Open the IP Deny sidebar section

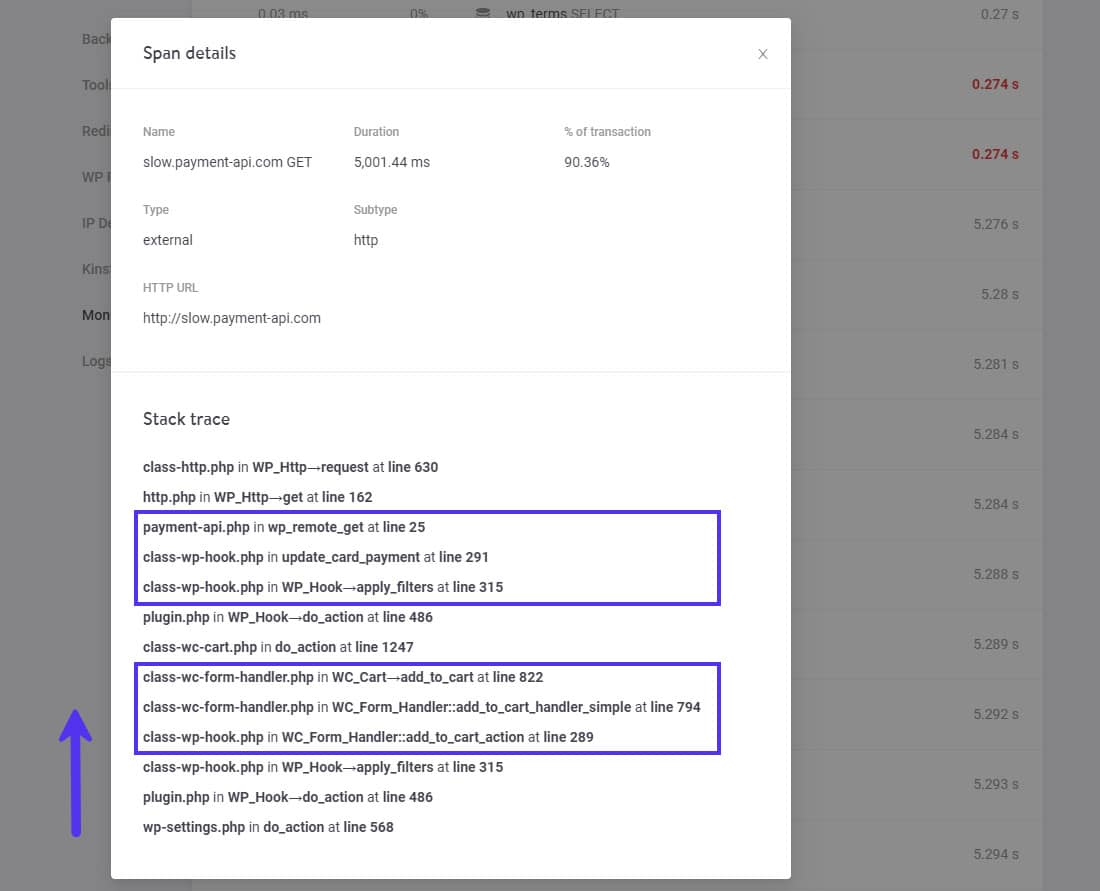coord(95,223)
